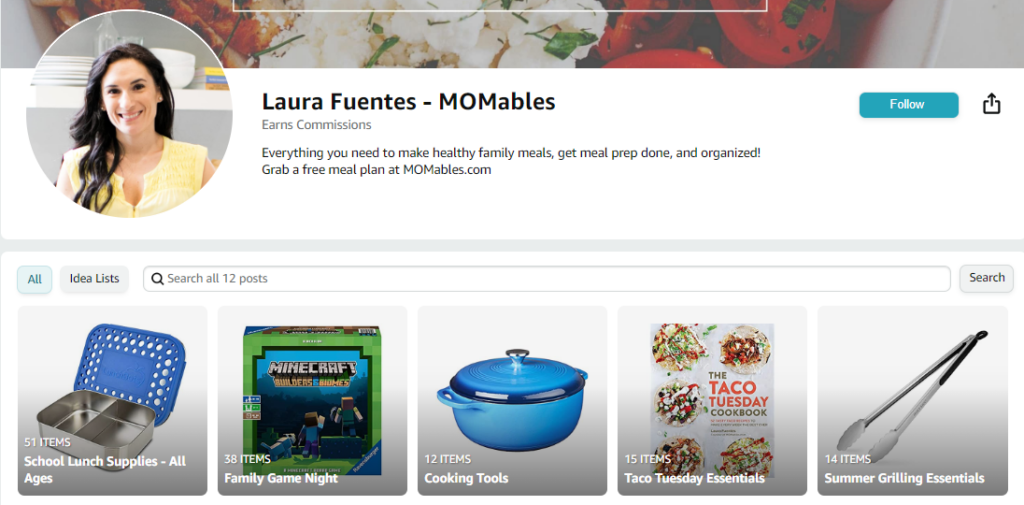The image size is (1024, 505).
Task: Click the magnifier icon in search field
Action: pyautogui.click(x=157, y=279)
